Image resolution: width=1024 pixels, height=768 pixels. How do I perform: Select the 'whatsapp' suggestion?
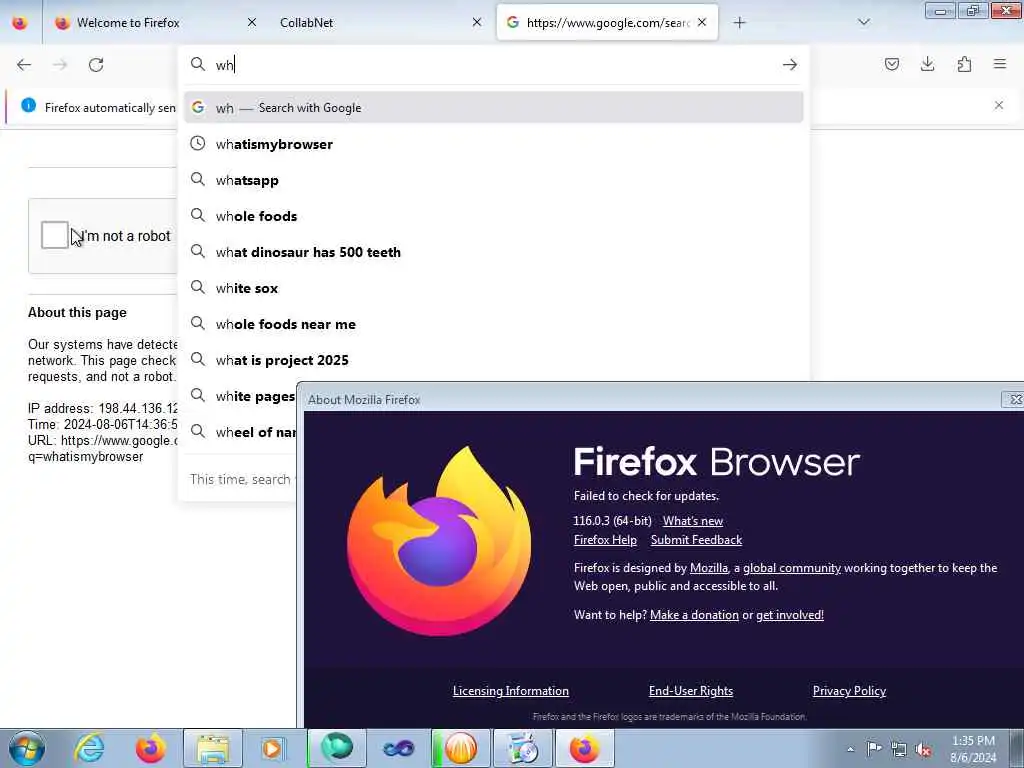pos(493,180)
